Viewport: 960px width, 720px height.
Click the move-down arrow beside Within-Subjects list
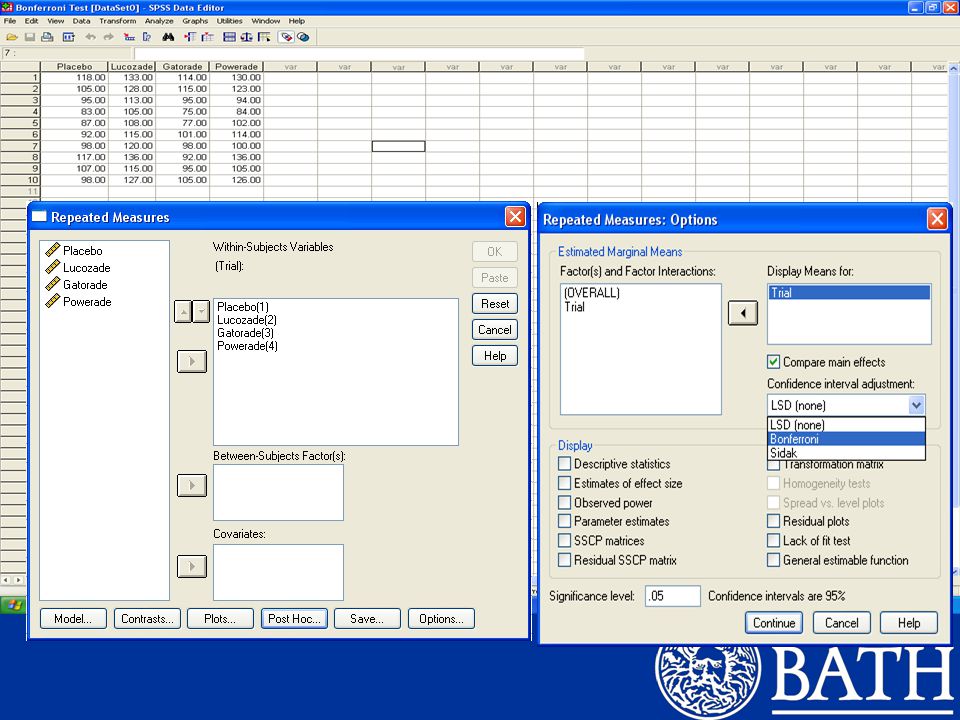201,312
